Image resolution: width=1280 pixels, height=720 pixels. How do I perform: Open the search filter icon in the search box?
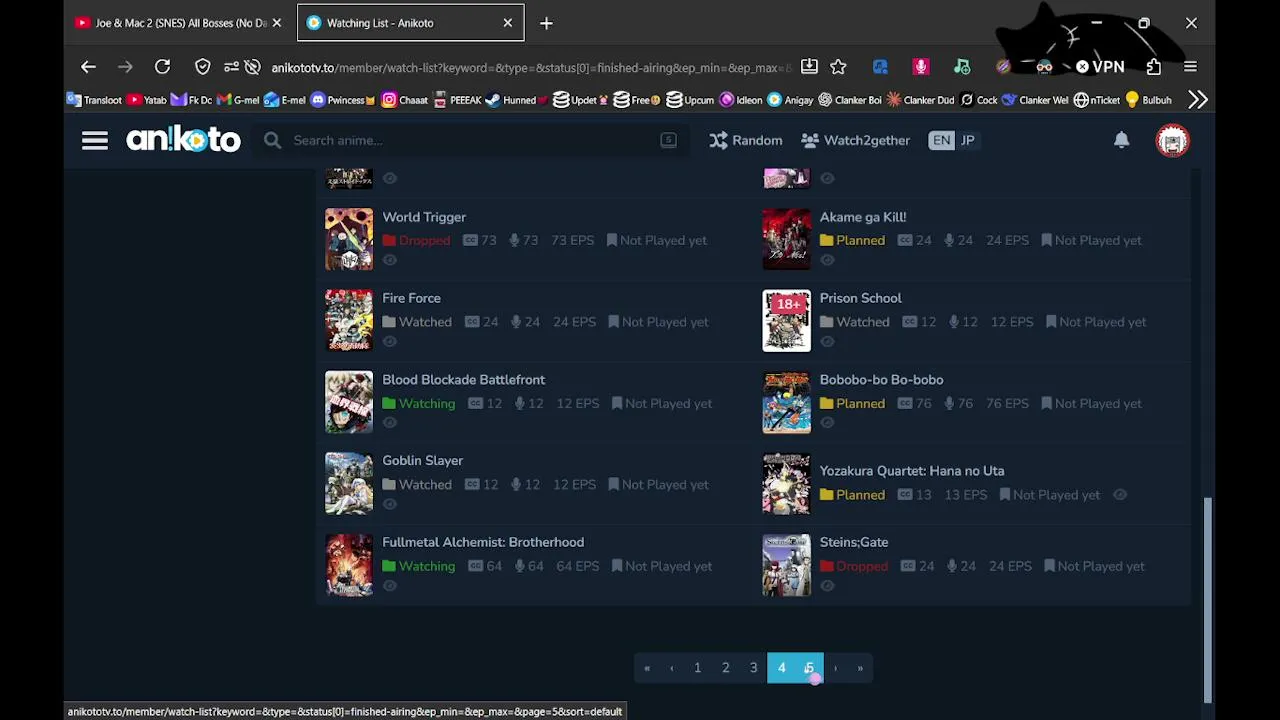(x=668, y=141)
